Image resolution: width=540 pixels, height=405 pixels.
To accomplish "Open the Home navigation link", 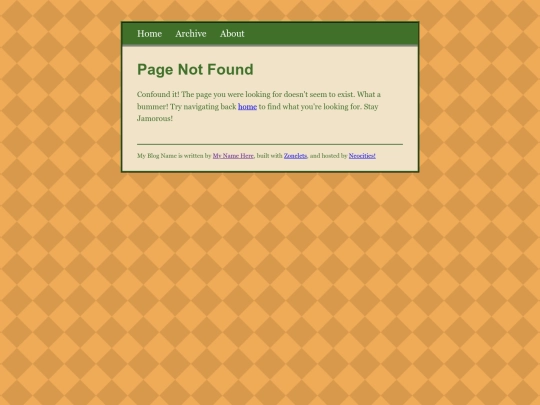I will tap(149, 34).
